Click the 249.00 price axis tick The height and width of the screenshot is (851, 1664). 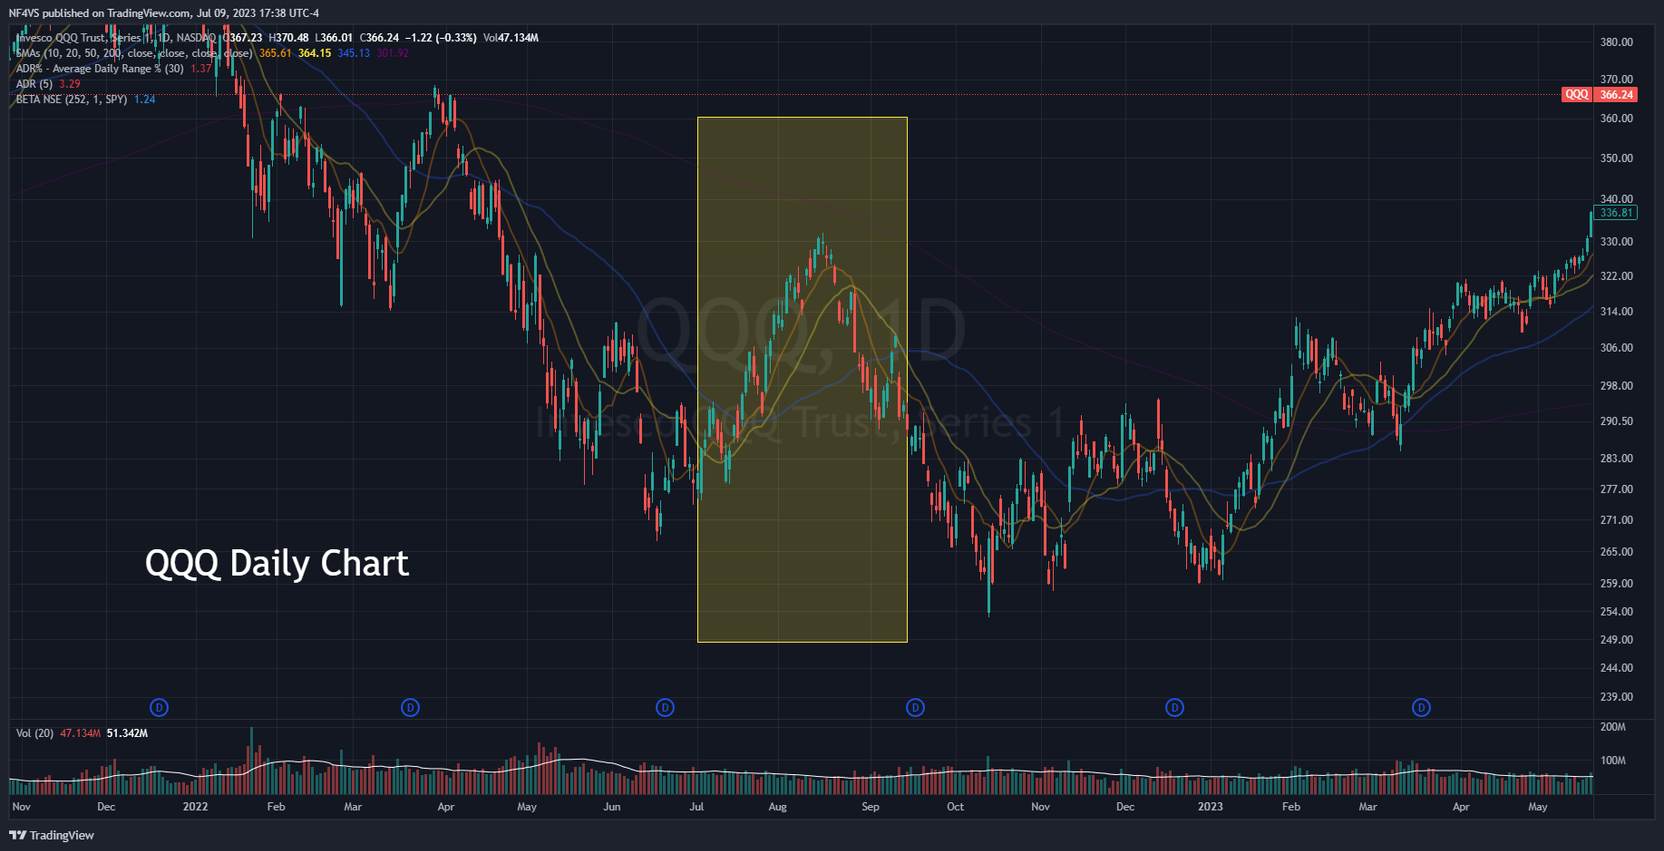tap(1616, 639)
